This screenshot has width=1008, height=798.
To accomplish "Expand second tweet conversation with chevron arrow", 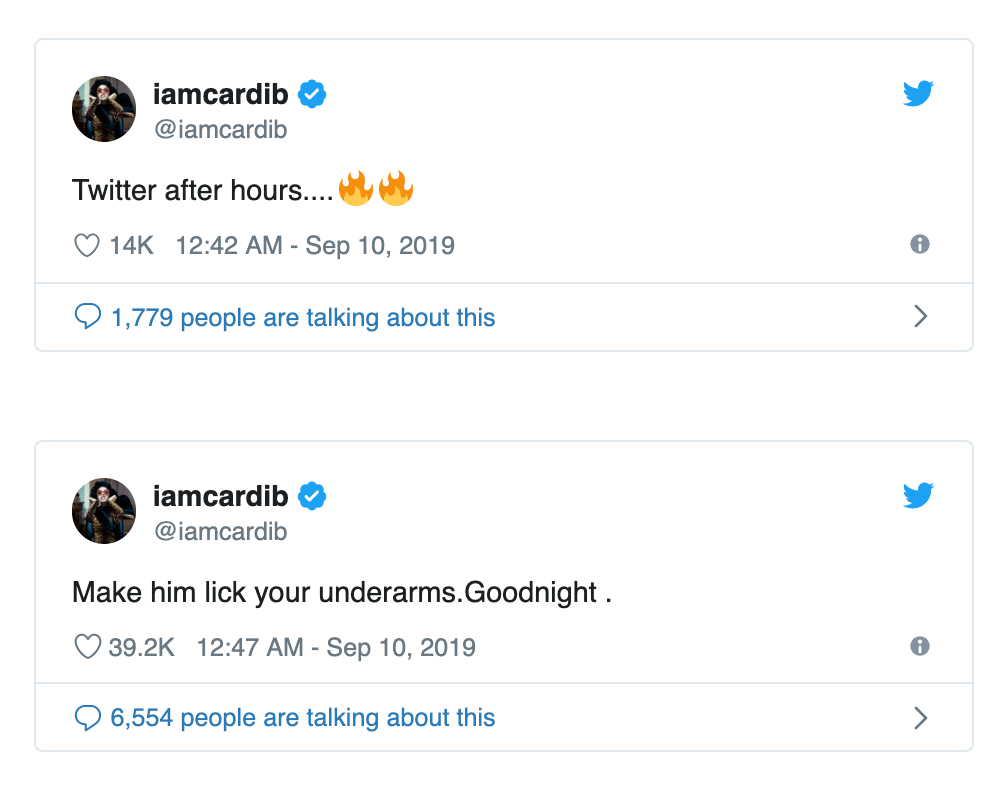I will [921, 718].
